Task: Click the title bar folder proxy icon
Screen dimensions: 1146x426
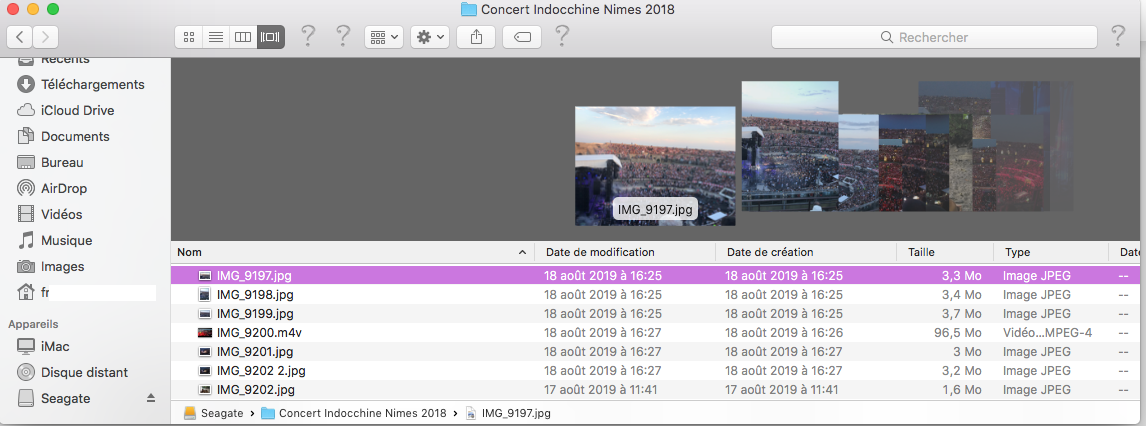Action: coord(469,9)
